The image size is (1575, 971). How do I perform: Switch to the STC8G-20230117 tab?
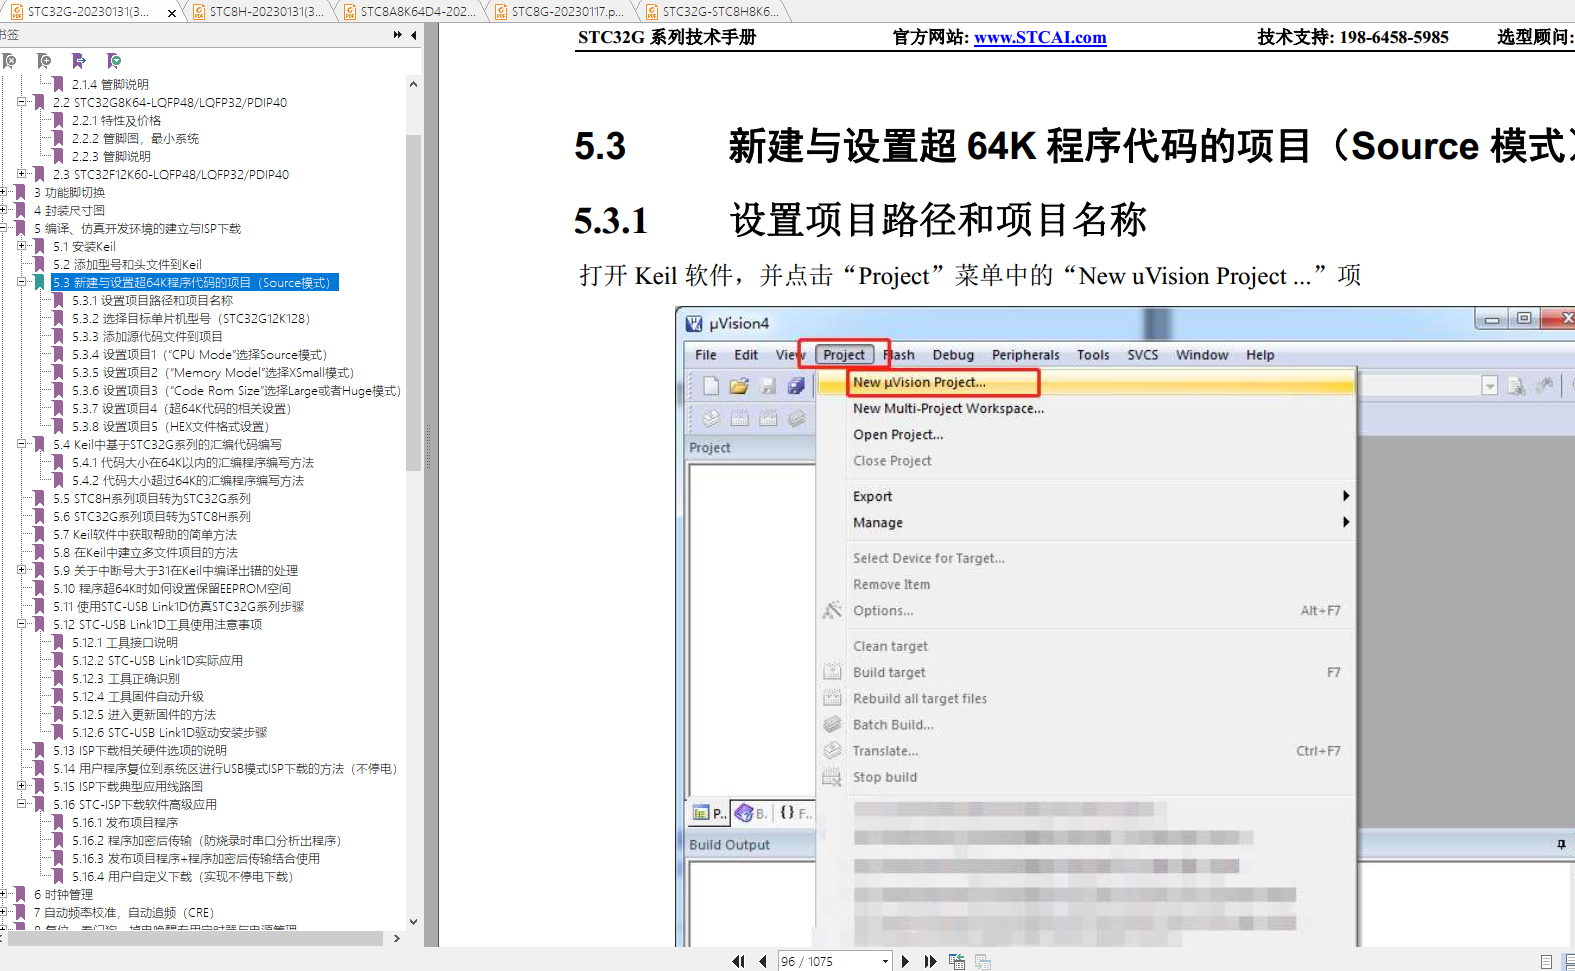point(559,12)
